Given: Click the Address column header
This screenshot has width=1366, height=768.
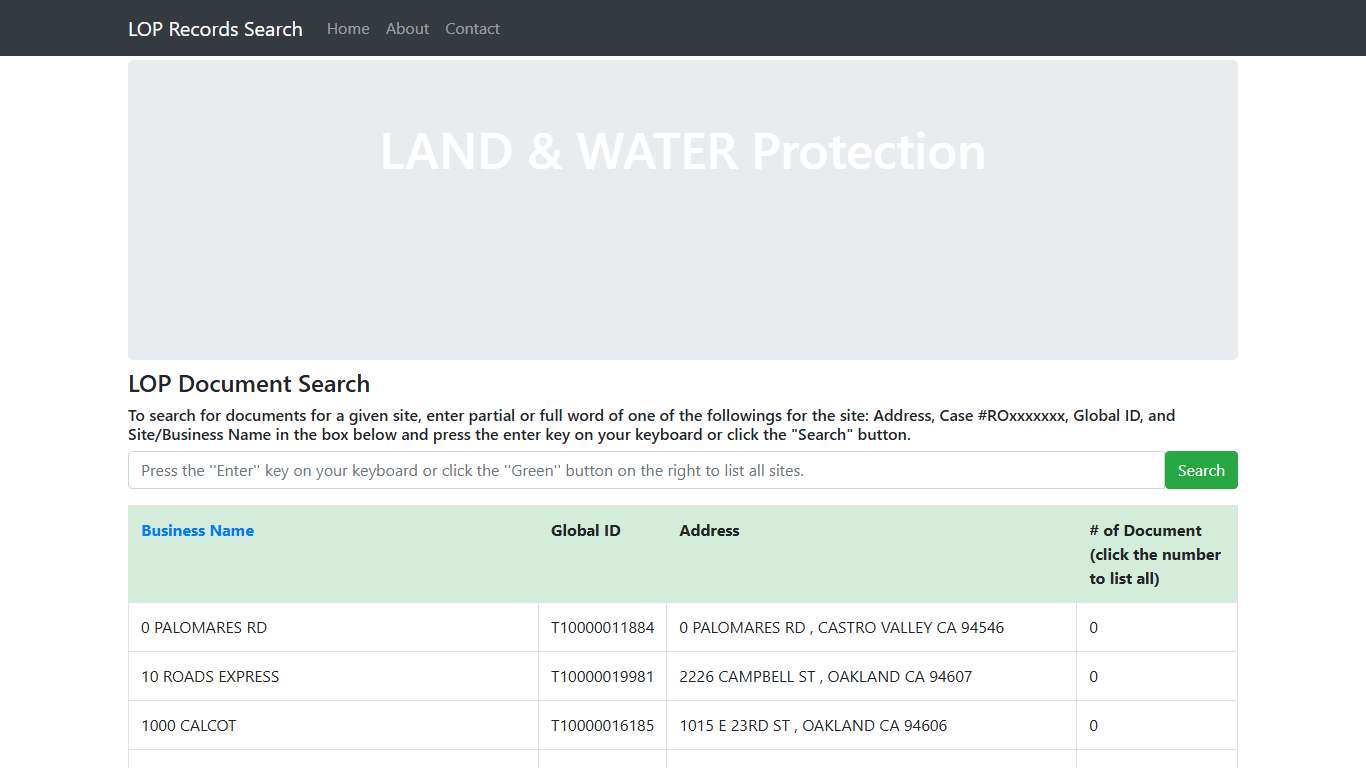Looking at the screenshot, I should [709, 531].
